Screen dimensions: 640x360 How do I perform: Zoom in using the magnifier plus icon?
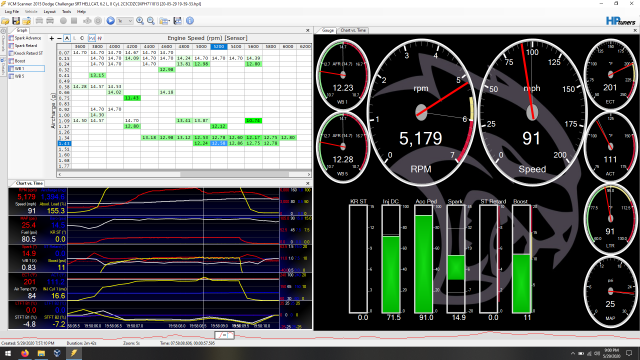140,21
